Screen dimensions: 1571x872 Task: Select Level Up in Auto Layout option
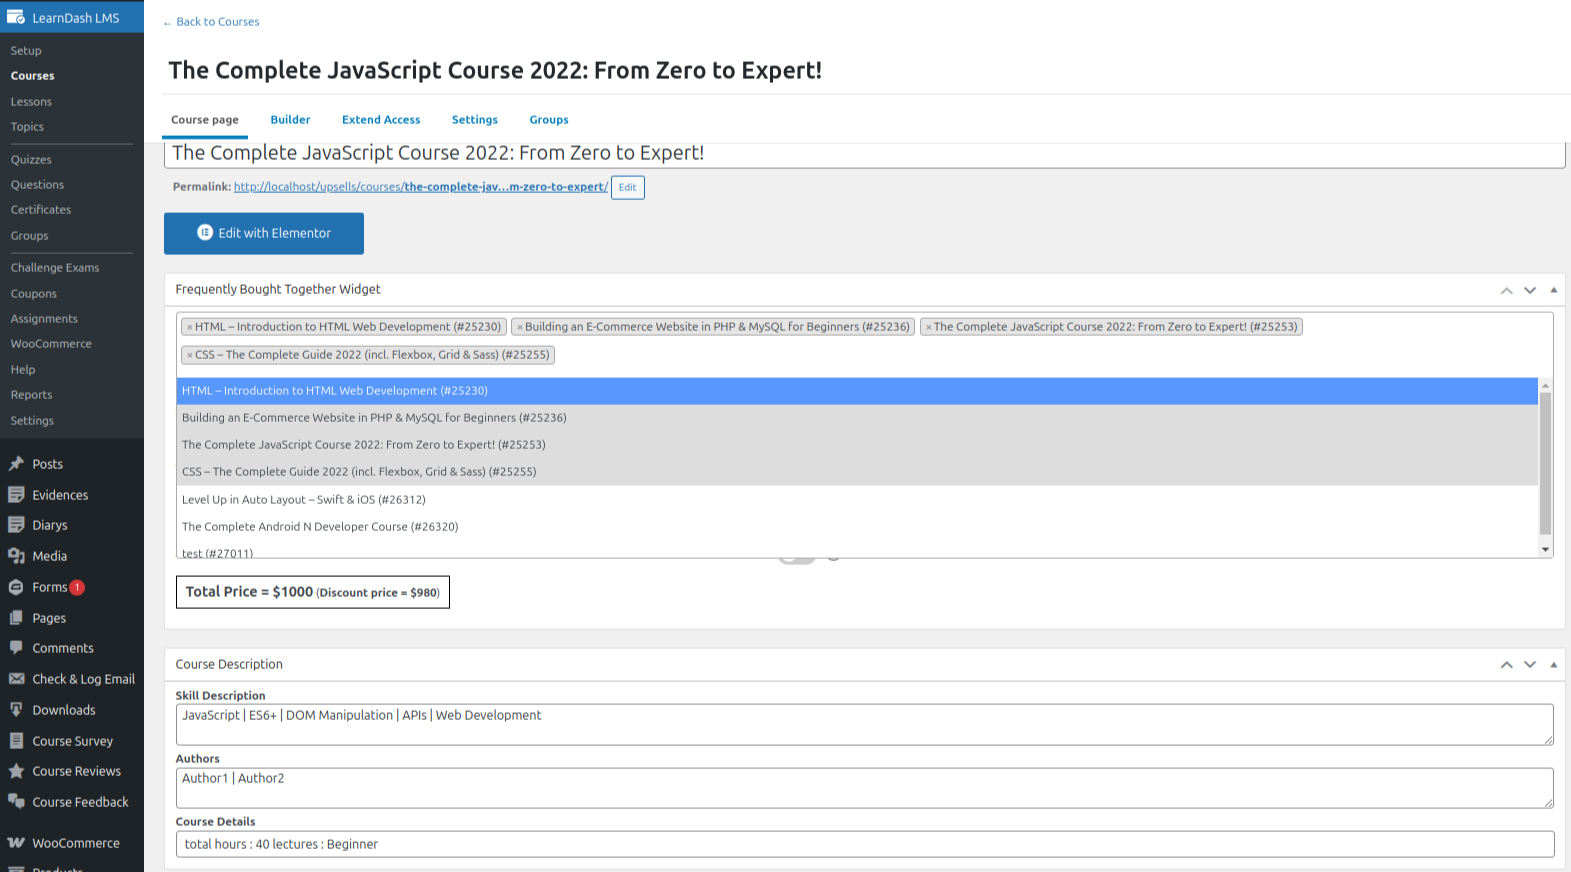[304, 500]
